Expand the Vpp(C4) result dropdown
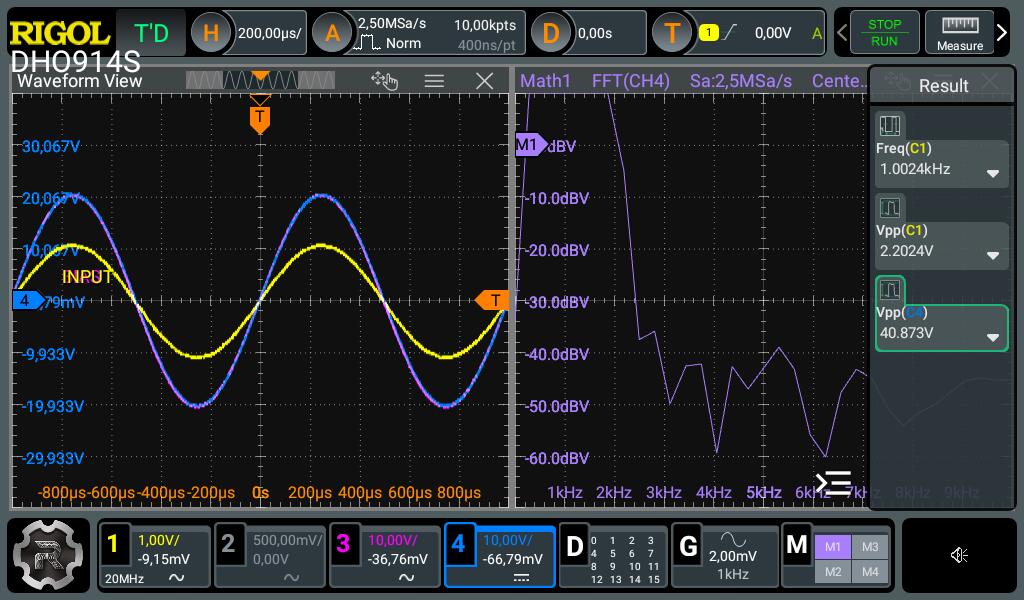The width and height of the screenshot is (1024, 600). tap(993, 338)
